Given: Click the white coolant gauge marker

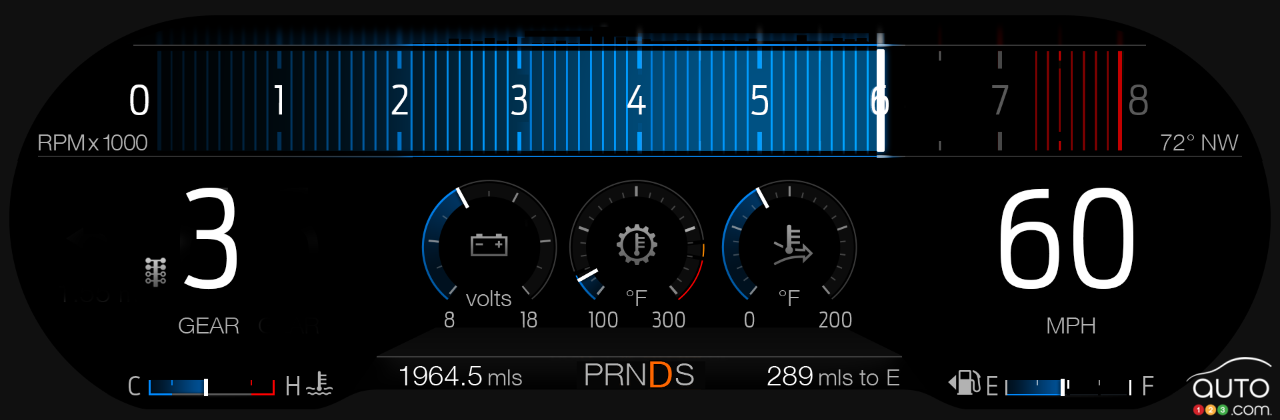Looking at the screenshot, I should (x=206, y=386).
